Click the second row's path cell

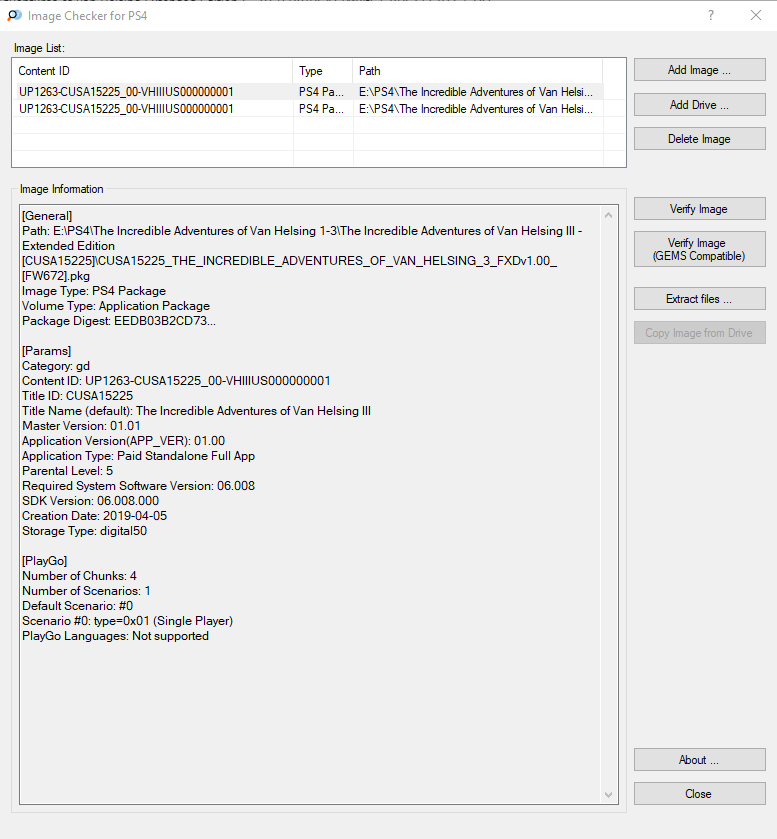[x=476, y=109]
